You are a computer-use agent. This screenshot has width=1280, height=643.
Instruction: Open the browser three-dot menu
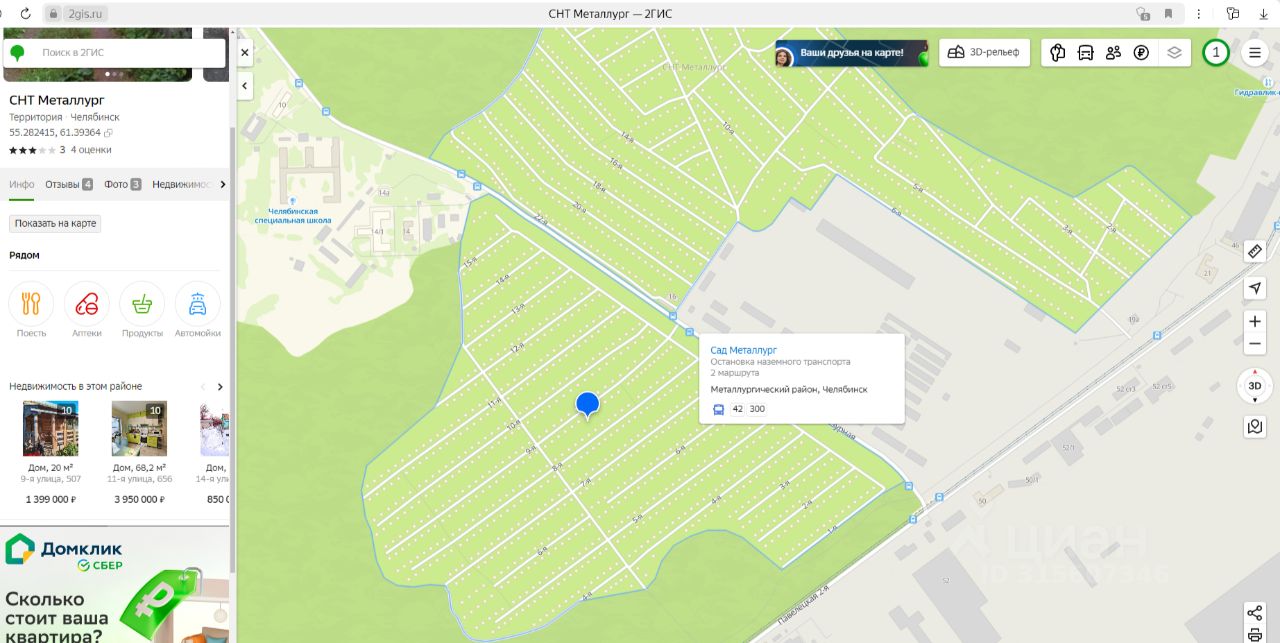pos(1198,14)
